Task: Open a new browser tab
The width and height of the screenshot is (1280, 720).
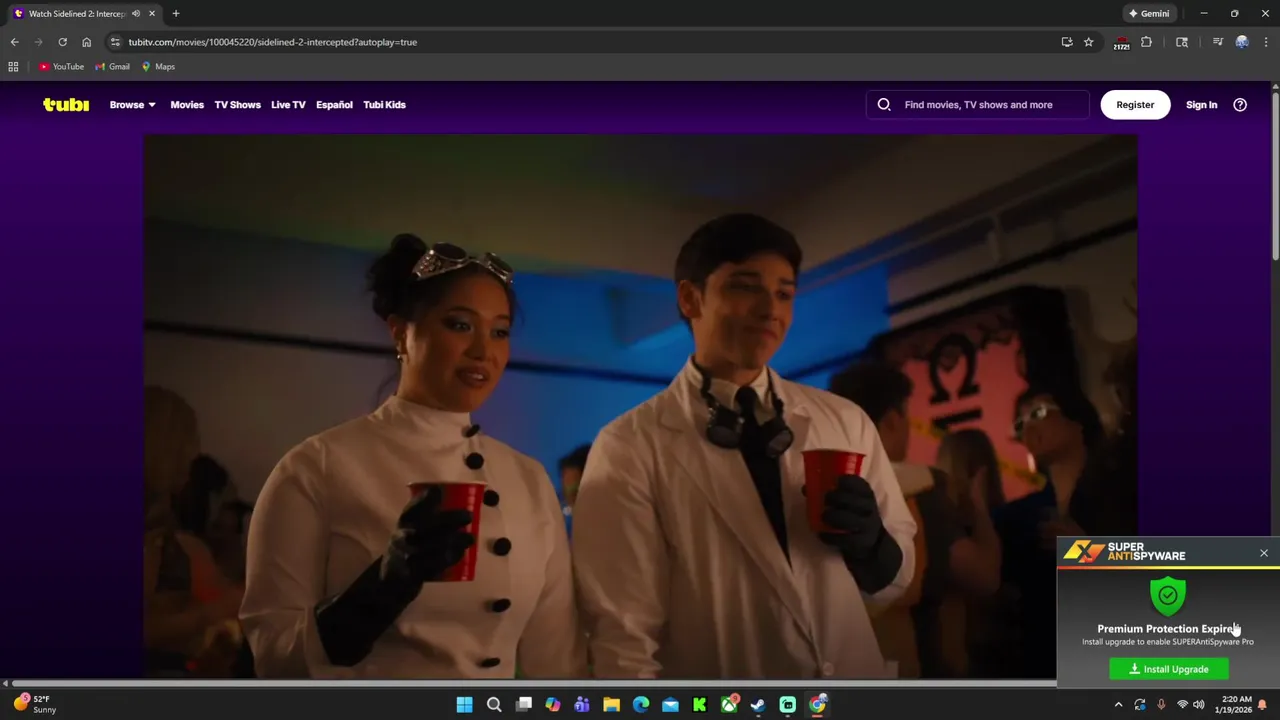Action: tap(176, 14)
